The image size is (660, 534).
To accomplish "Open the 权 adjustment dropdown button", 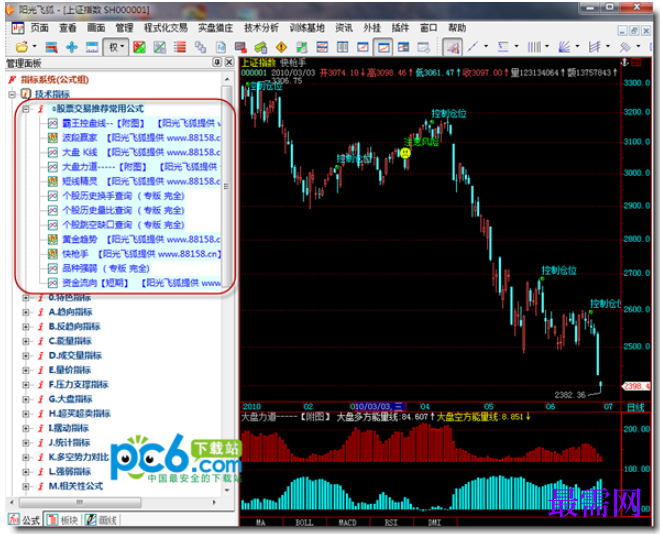I will tap(116, 47).
